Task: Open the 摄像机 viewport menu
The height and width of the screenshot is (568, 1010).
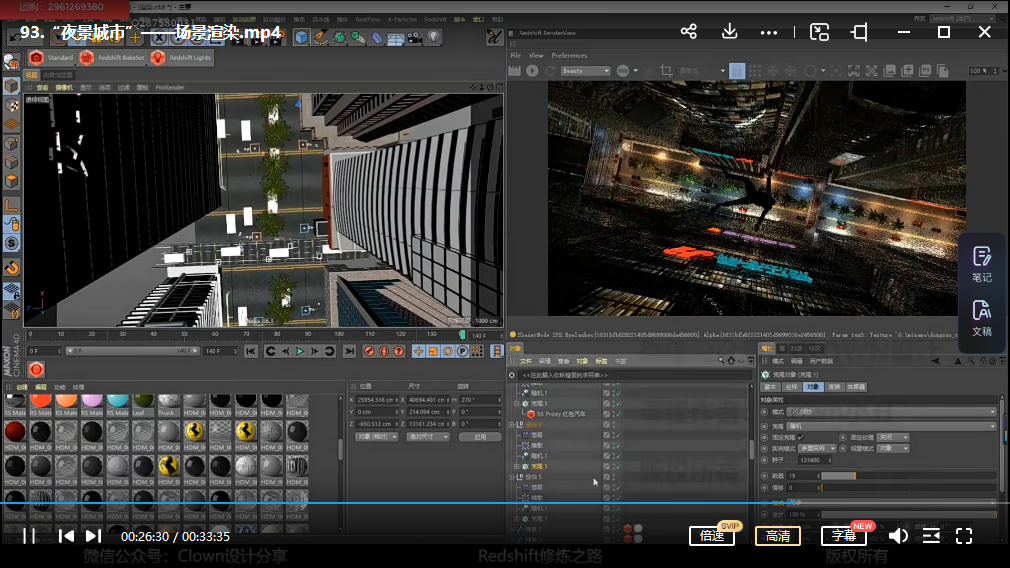Action: pyautogui.click(x=64, y=88)
